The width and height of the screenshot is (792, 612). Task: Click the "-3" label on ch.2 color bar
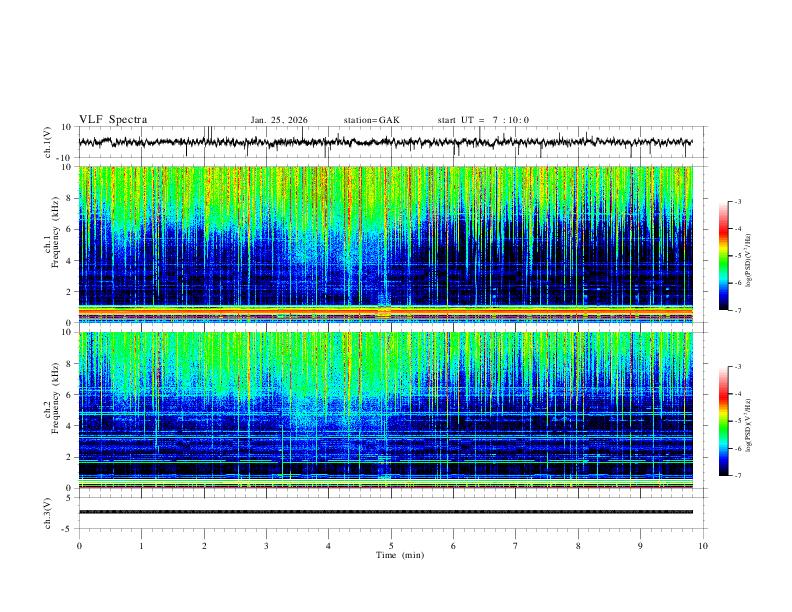pos(737,367)
